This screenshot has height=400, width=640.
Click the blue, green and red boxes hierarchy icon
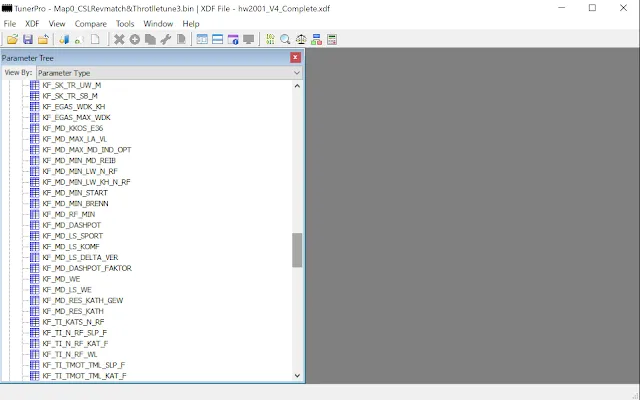point(316,40)
